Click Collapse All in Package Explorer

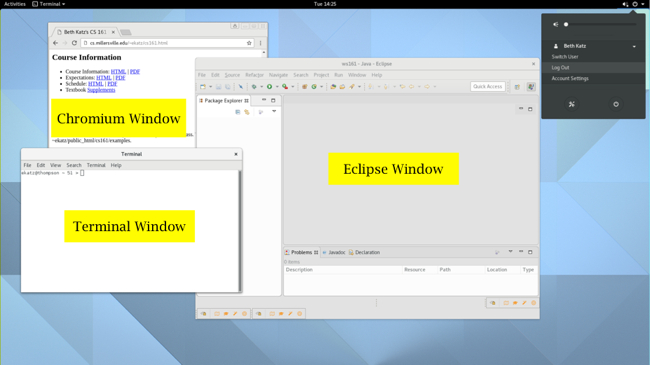[238, 112]
